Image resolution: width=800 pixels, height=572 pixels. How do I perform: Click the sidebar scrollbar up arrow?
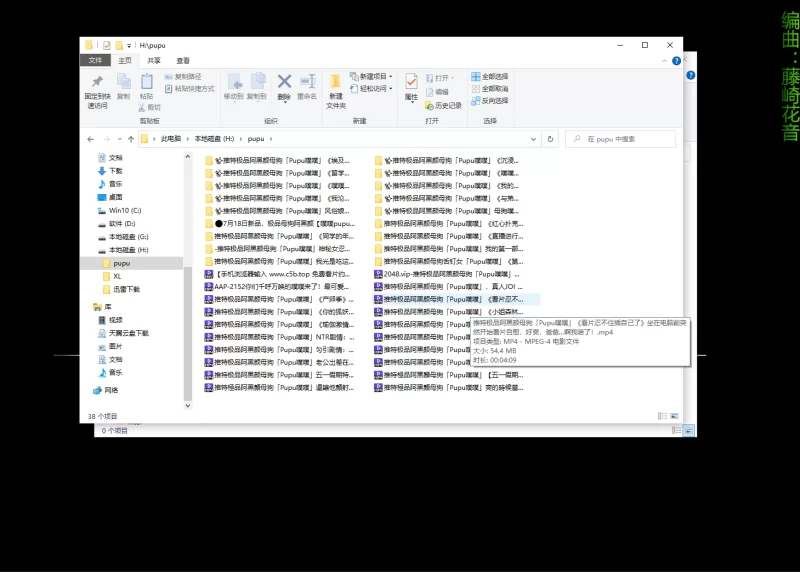point(188,156)
